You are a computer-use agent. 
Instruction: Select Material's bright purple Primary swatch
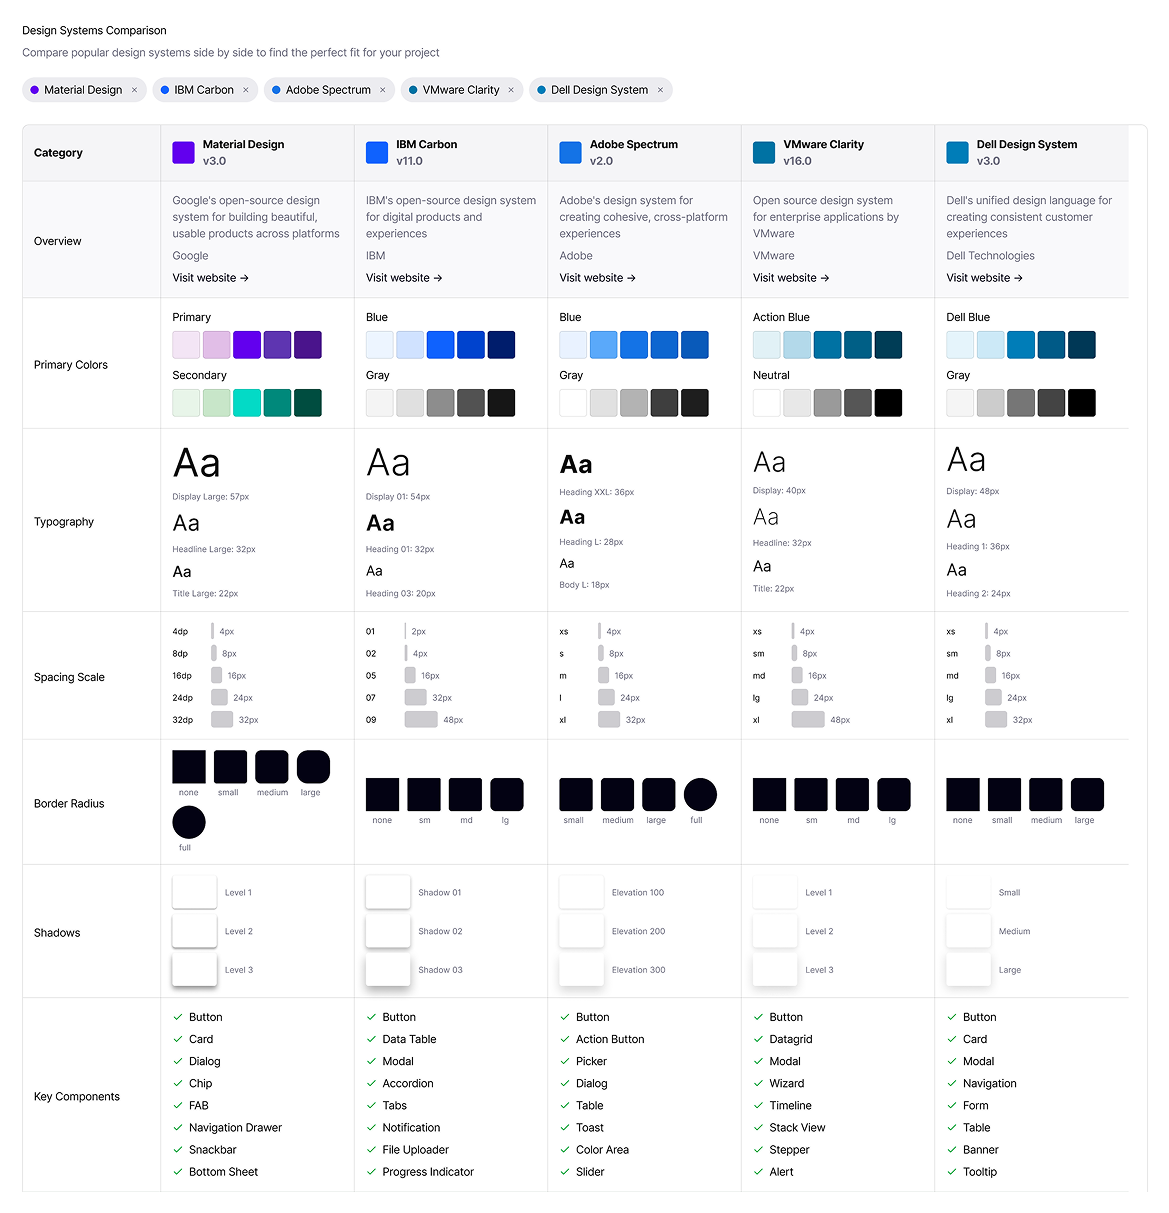247,345
